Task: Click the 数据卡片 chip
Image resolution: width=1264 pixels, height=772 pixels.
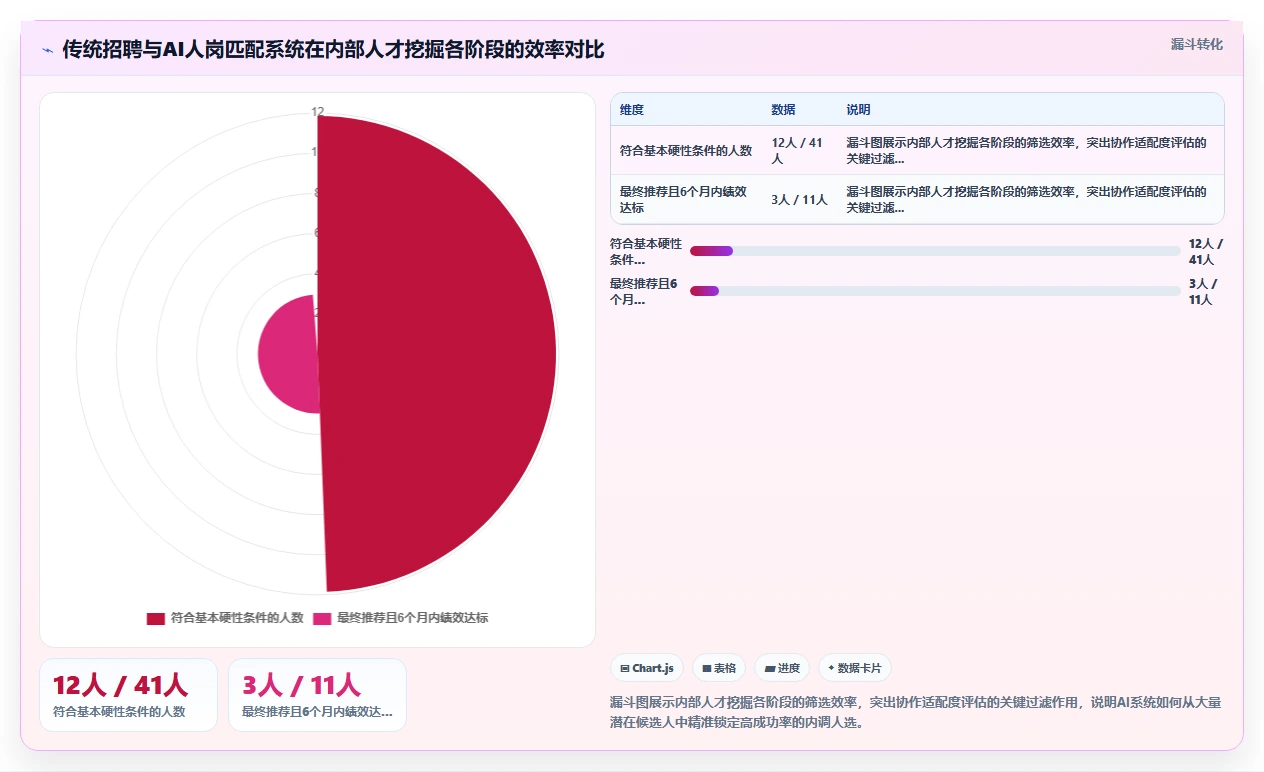Action: click(855, 668)
